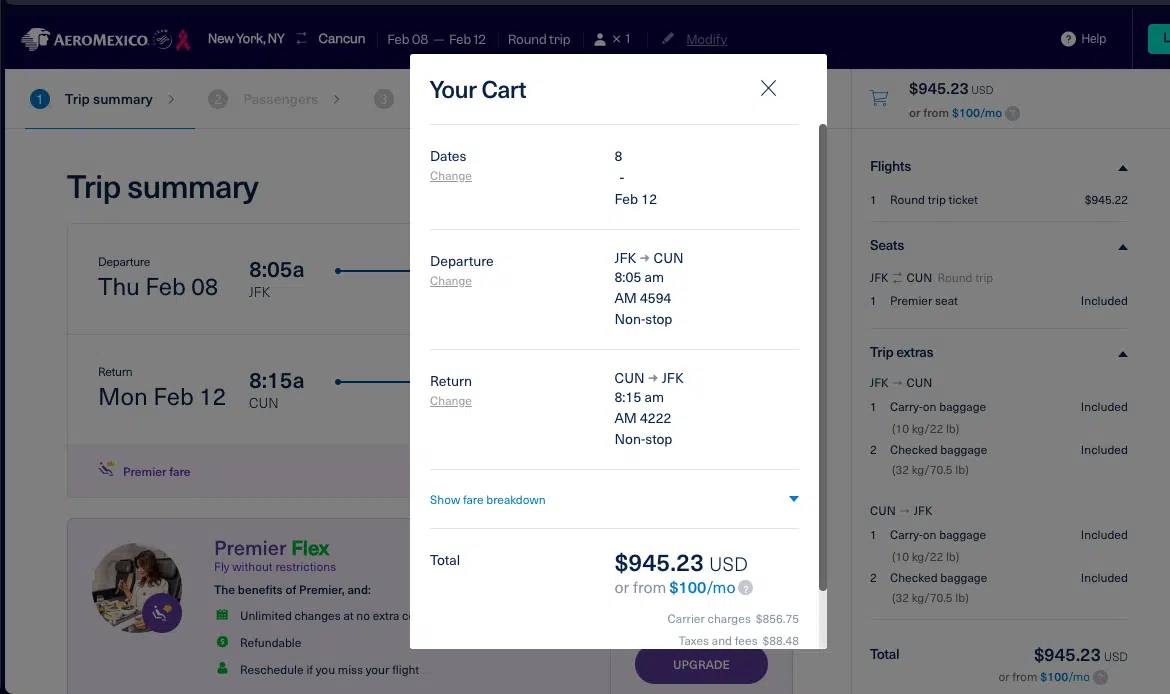Click the pencil icon next to Modify
Image resolution: width=1170 pixels, height=694 pixels.
pyautogui.click(x=667, y=39)
